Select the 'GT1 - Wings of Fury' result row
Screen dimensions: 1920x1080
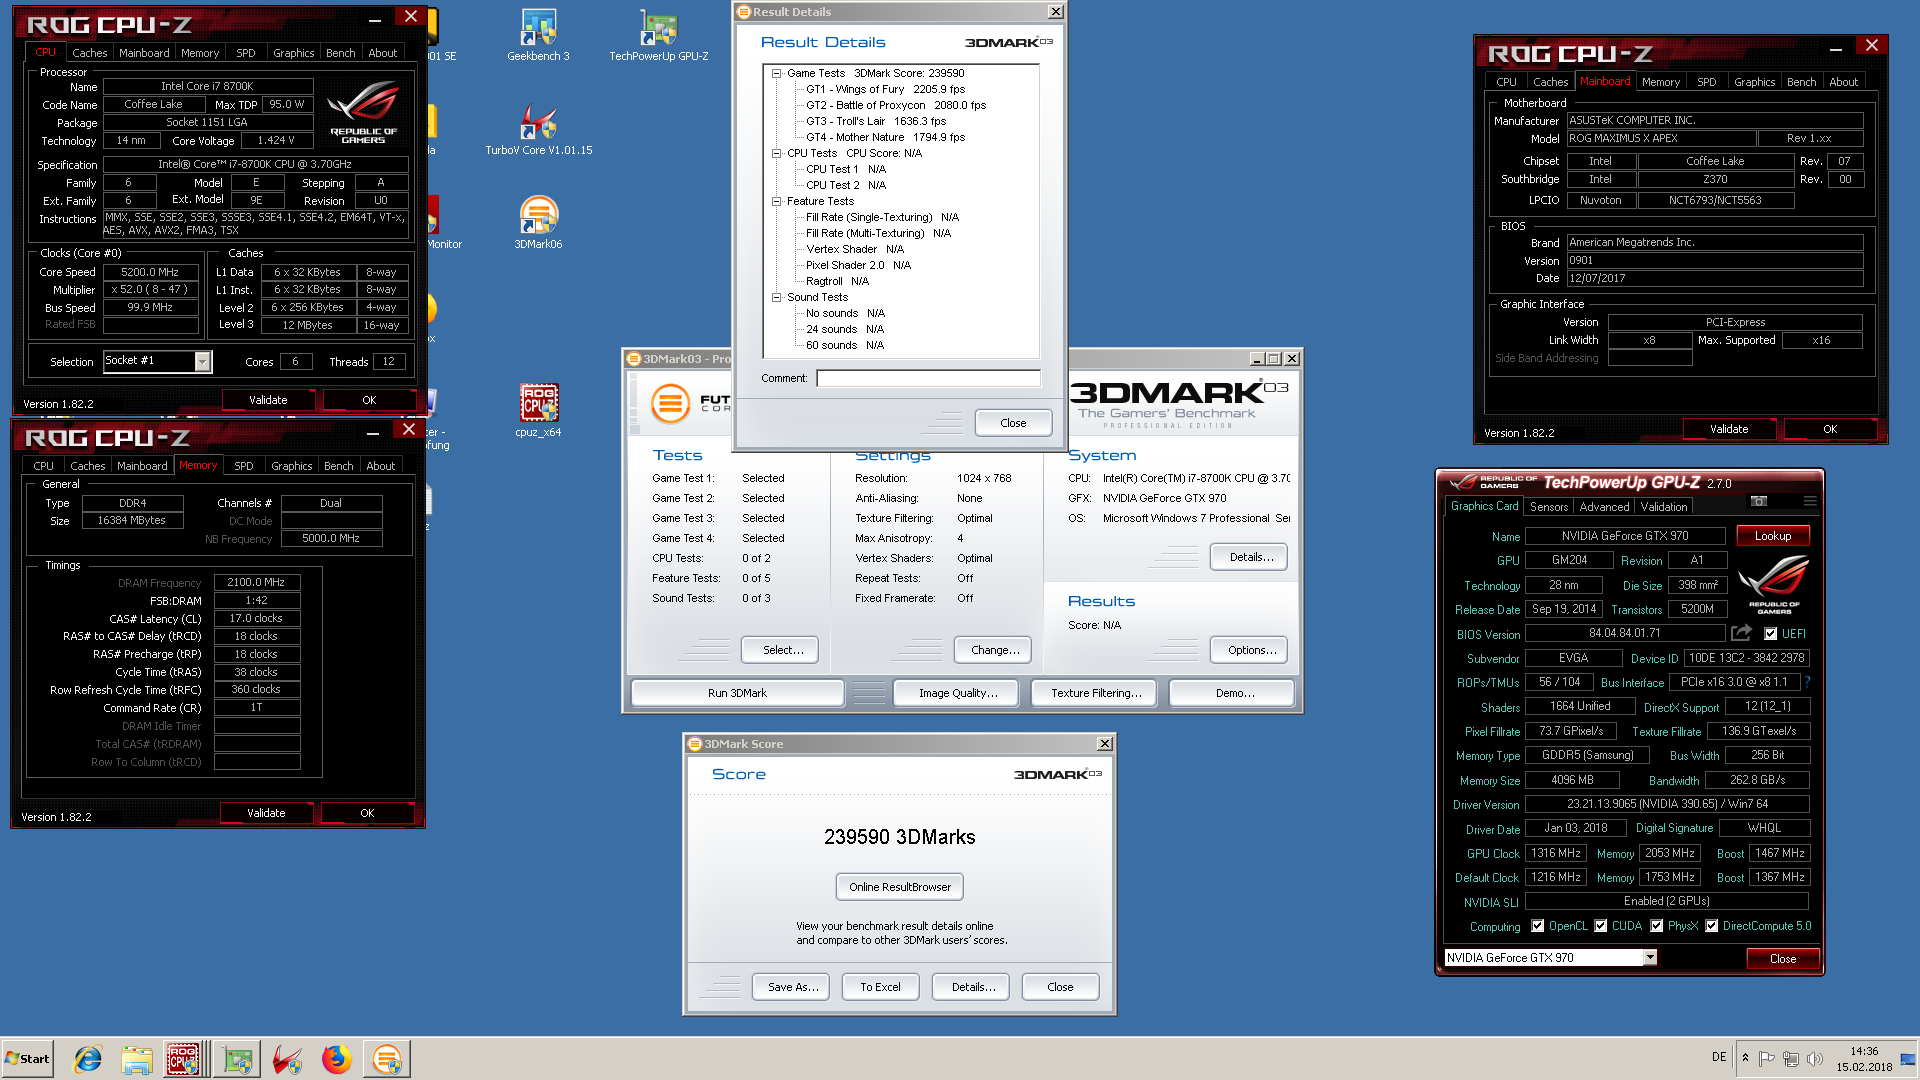click(885, 89)
